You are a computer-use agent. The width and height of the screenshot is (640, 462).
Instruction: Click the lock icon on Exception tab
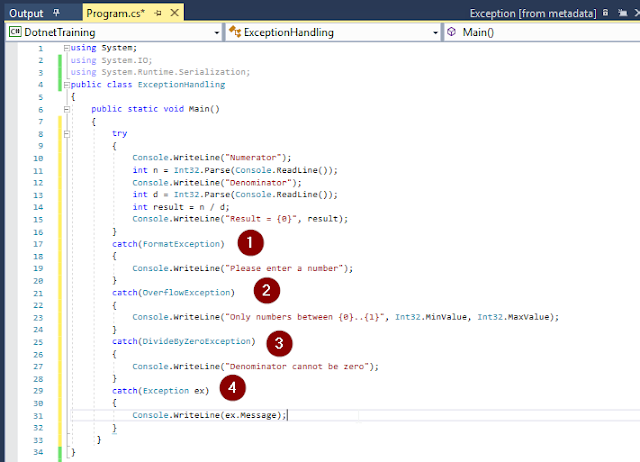tap(606, 13)
